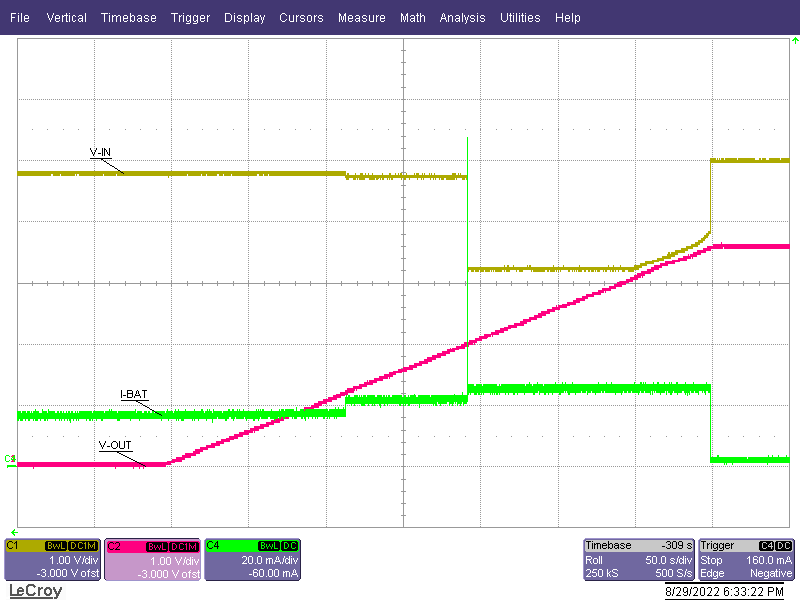The height and width of the screenshot is (600, 800).
Task: Open the Display menu
Action: coord(245,18)
